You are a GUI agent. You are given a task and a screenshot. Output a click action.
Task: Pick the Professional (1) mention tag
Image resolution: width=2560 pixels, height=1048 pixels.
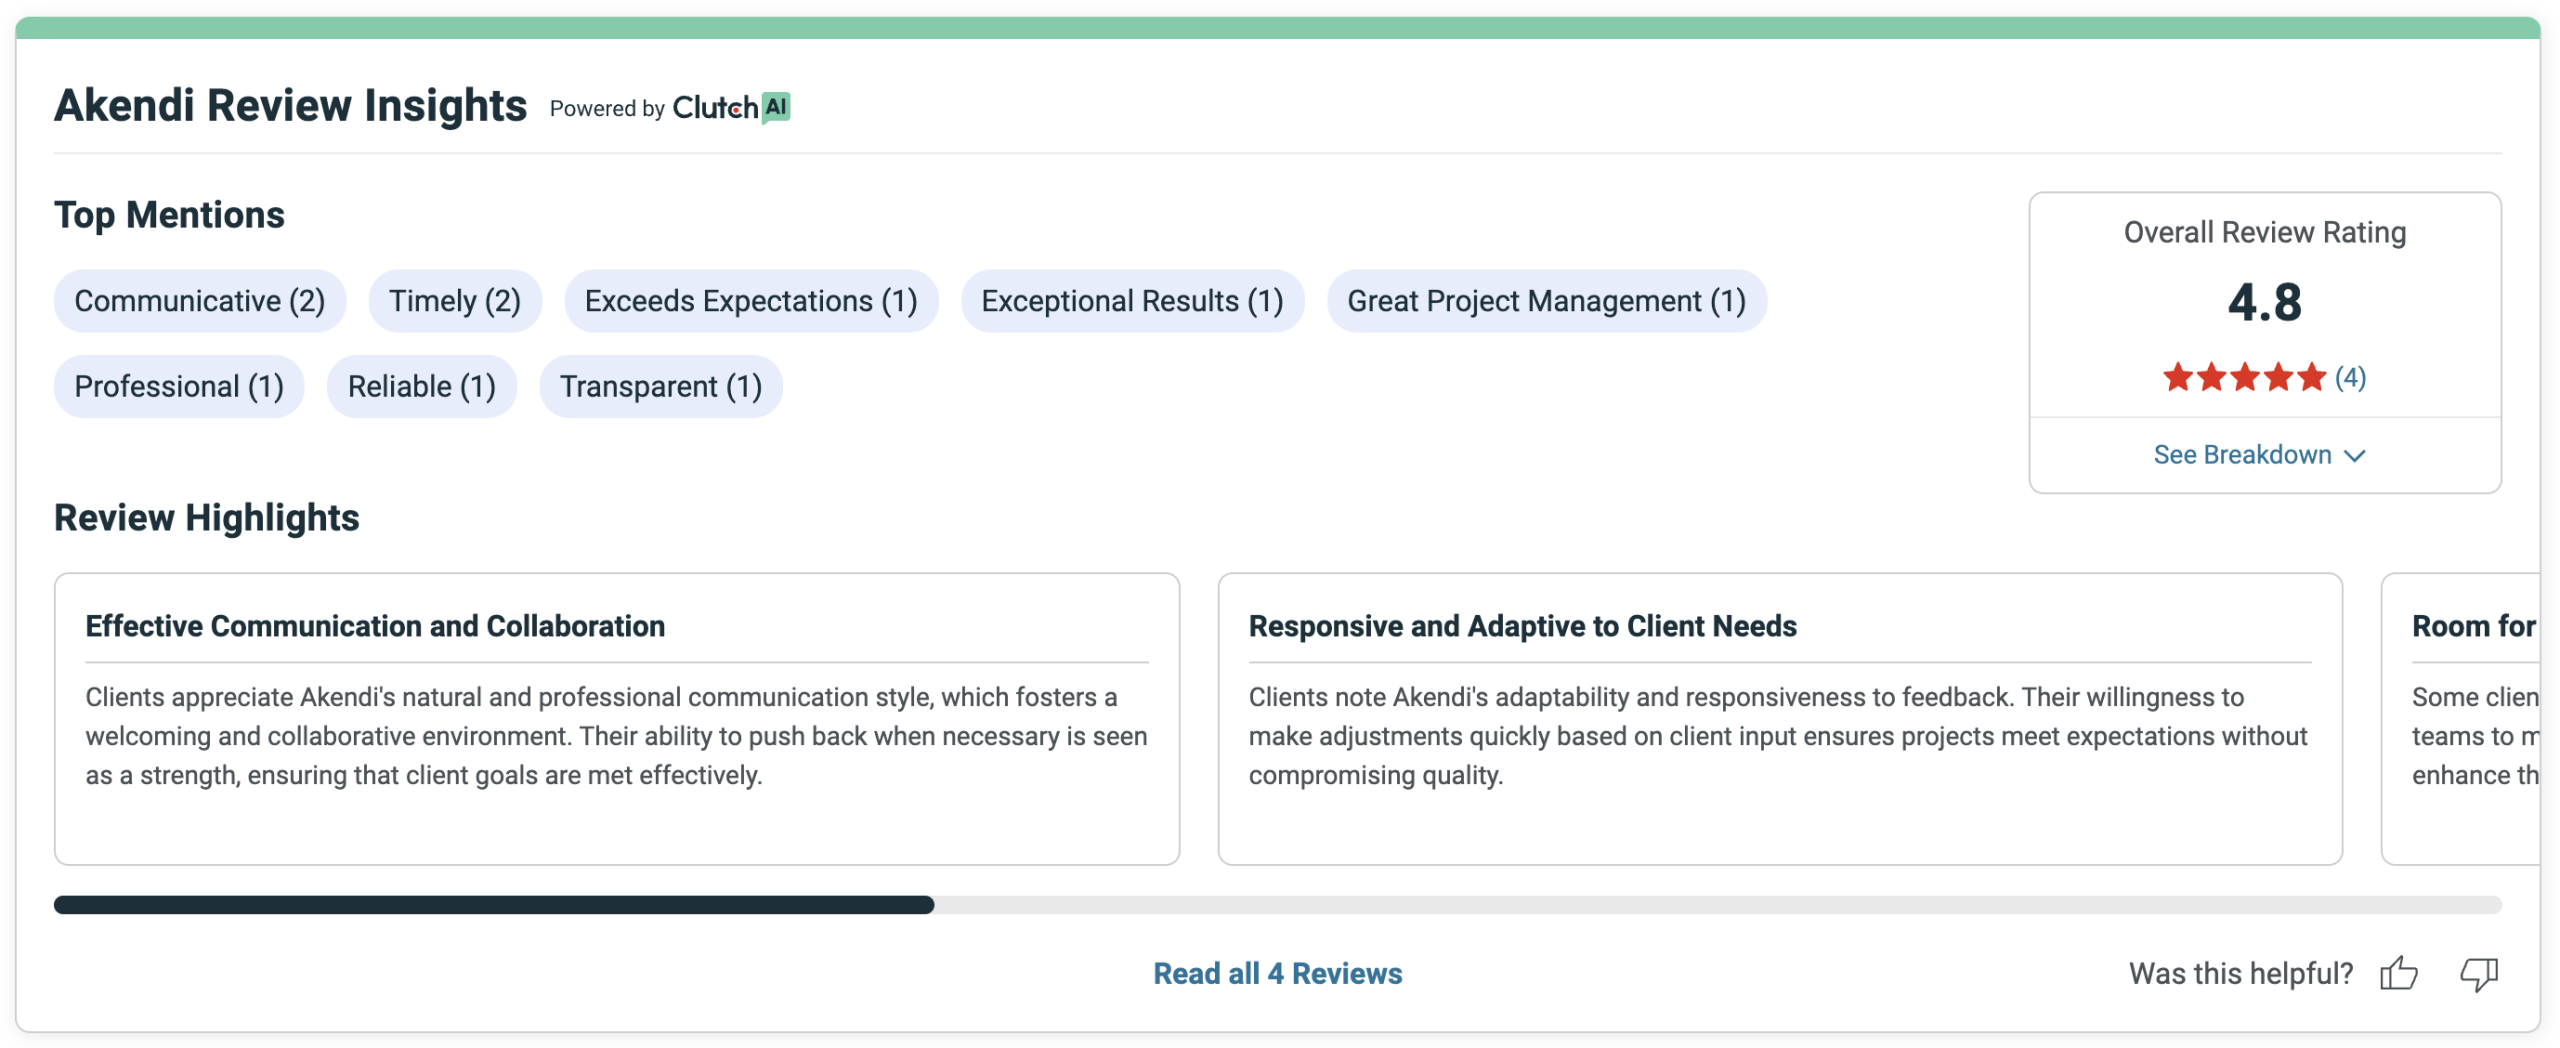coord(179,386)
